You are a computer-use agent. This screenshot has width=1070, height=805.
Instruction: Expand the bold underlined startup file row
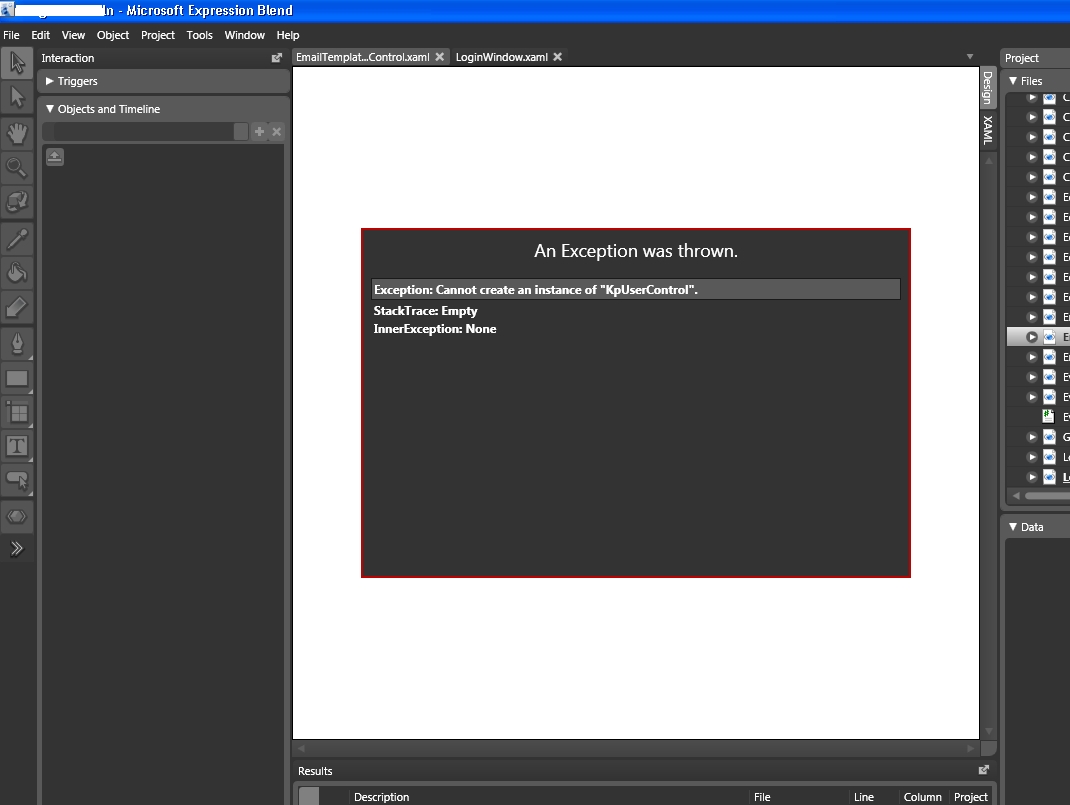[x=1032, y=478]
